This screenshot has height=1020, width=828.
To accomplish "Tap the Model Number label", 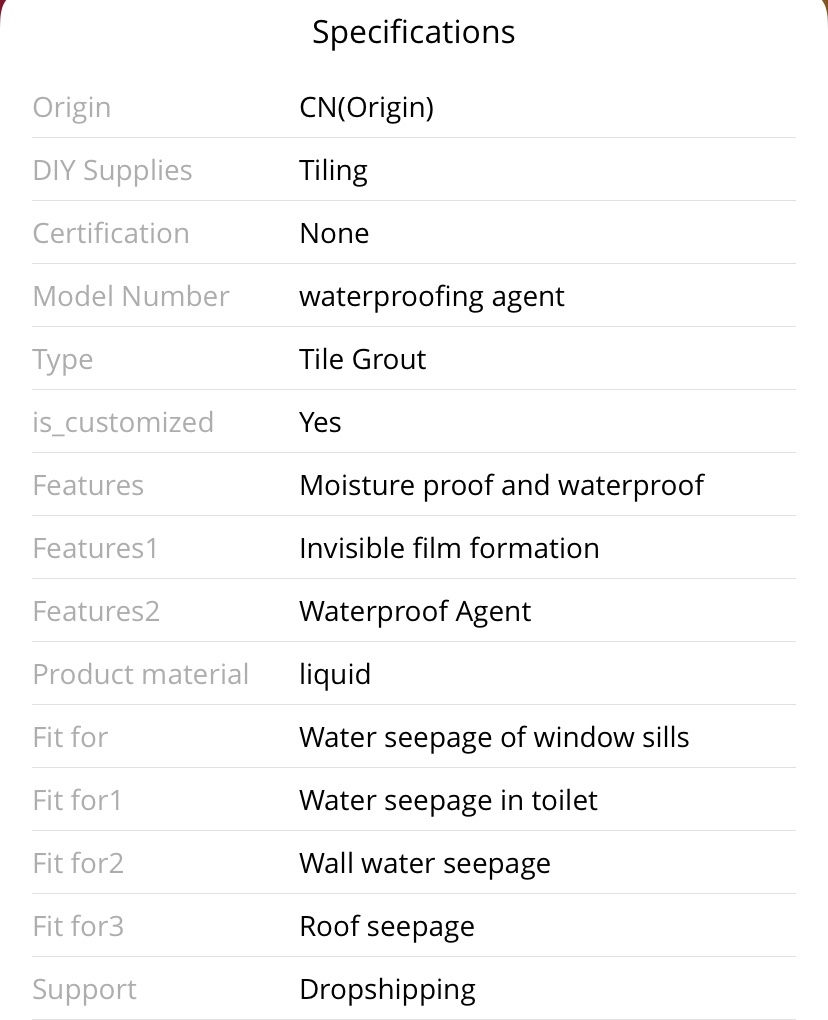I will (131, 296).
